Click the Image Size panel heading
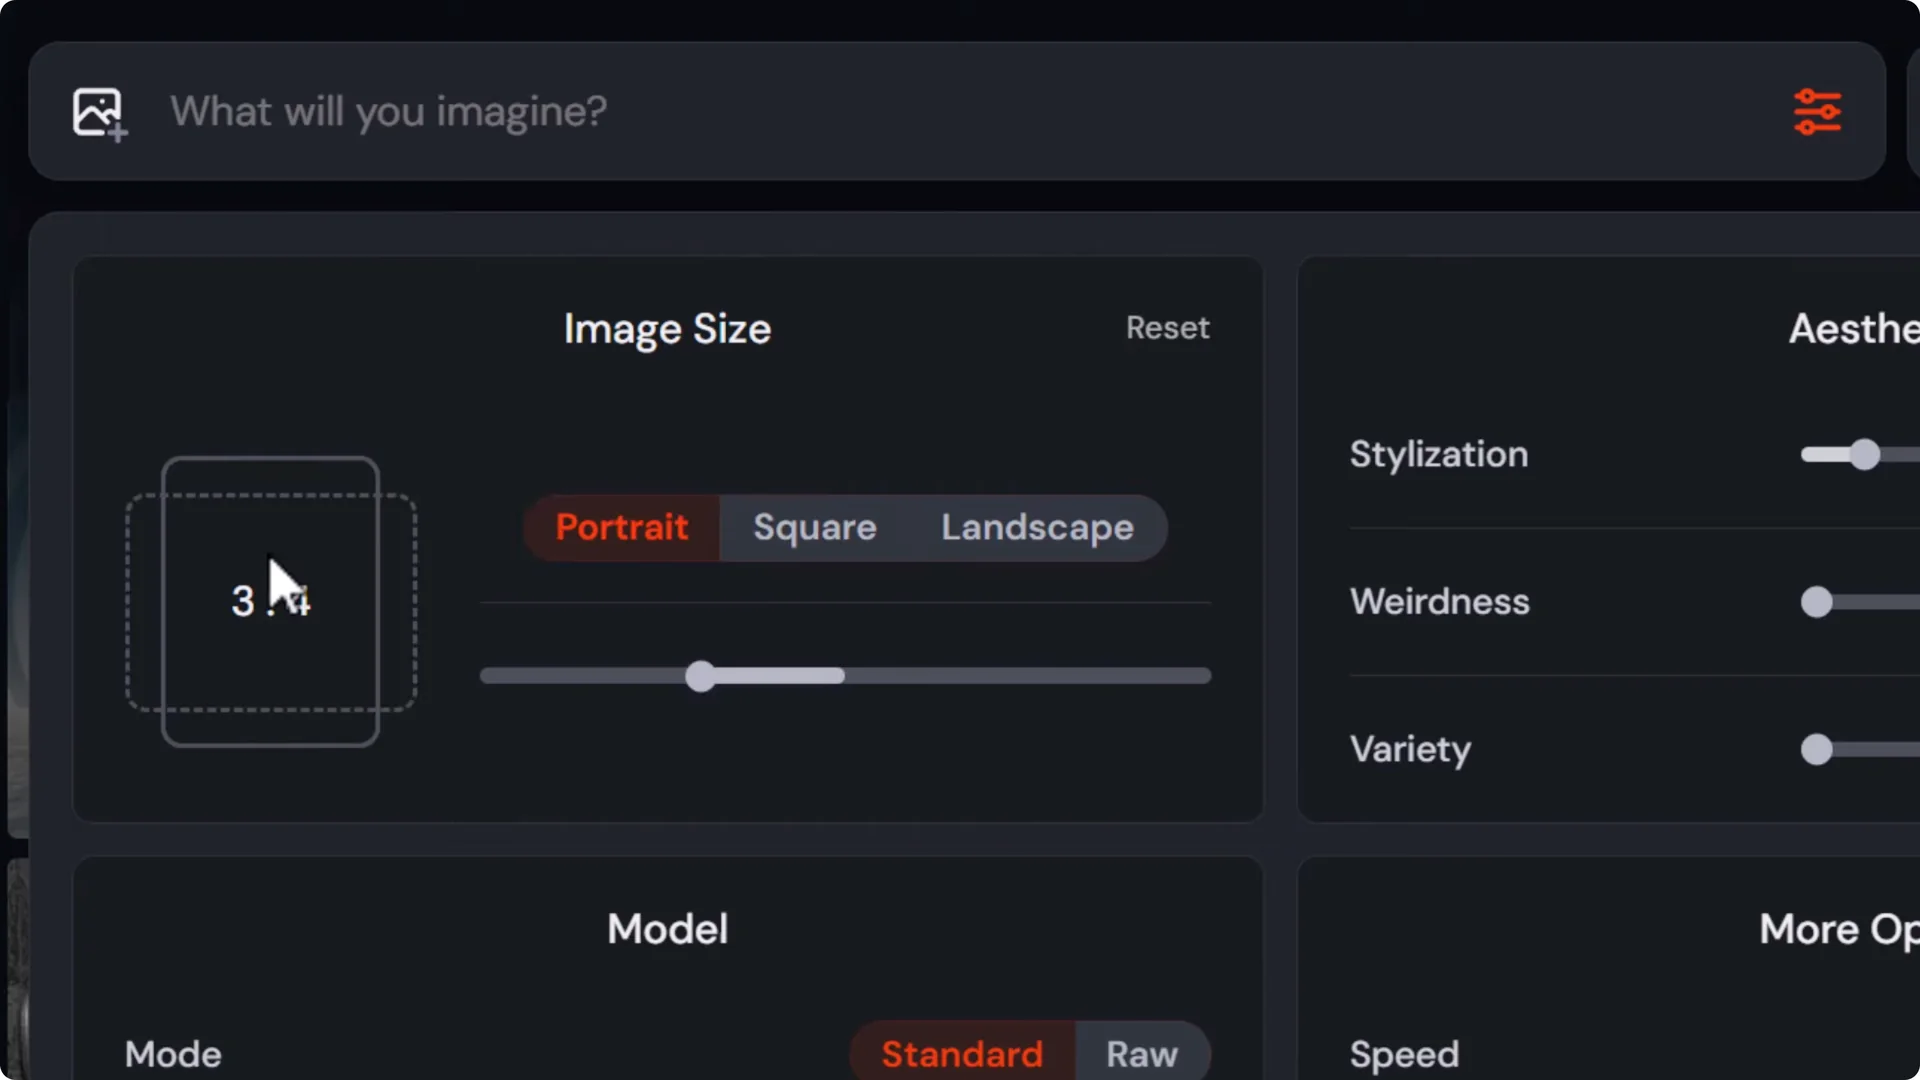The image size is (1920, 1080). (666, 328)
